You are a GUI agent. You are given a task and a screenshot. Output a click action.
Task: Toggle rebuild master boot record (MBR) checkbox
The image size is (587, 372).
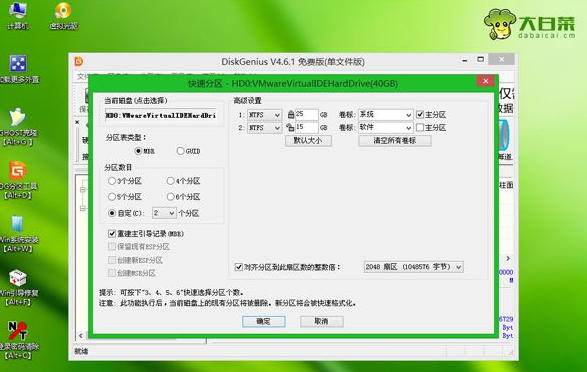(146, 234)
